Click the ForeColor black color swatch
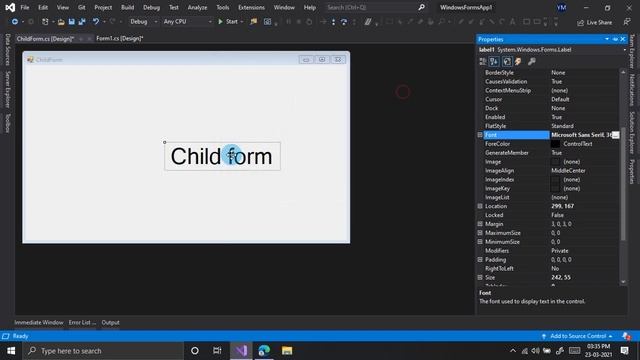The height and width of the screenshot is (360, 640). click(556, 144)
